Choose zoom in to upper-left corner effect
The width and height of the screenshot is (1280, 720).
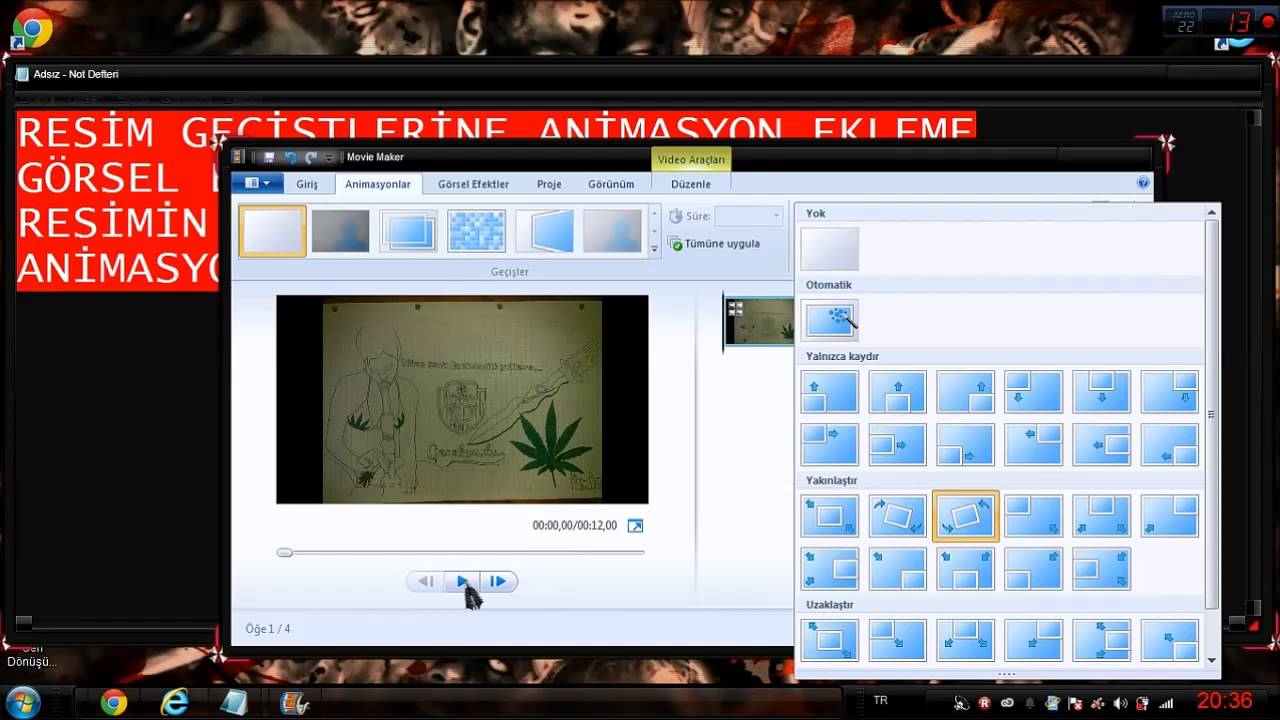pos(1034,516)
